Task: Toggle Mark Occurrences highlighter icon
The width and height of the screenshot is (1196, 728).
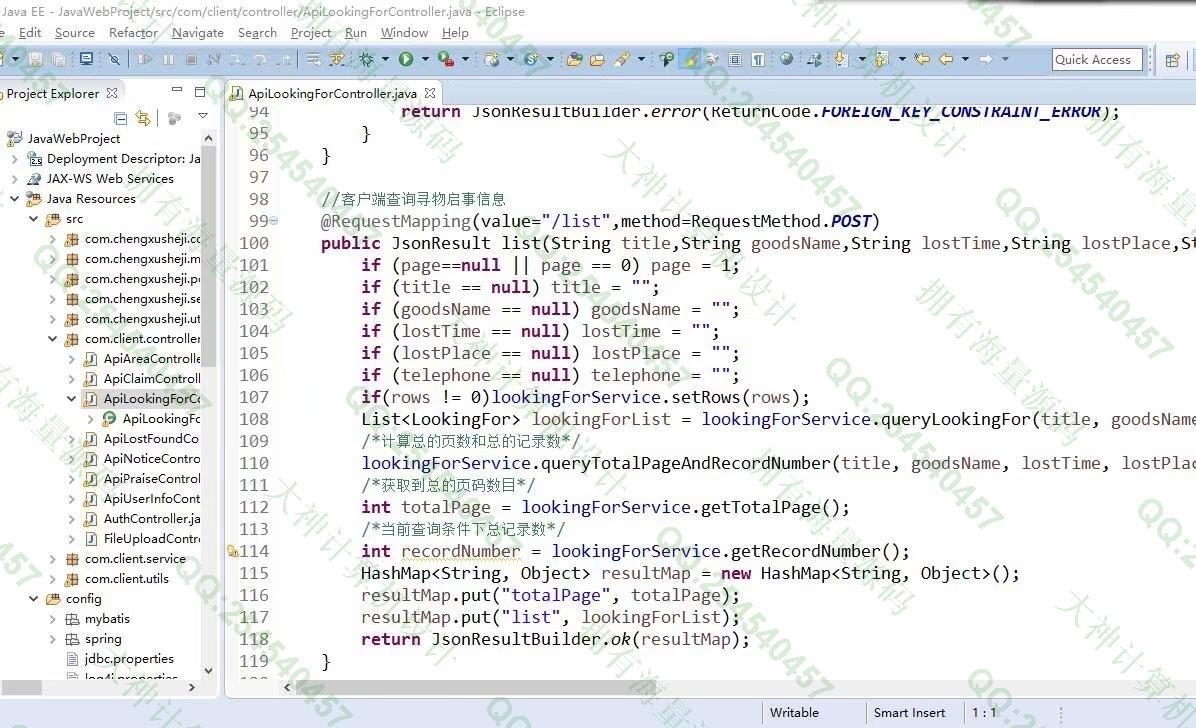Action: [x=690, y=59]
